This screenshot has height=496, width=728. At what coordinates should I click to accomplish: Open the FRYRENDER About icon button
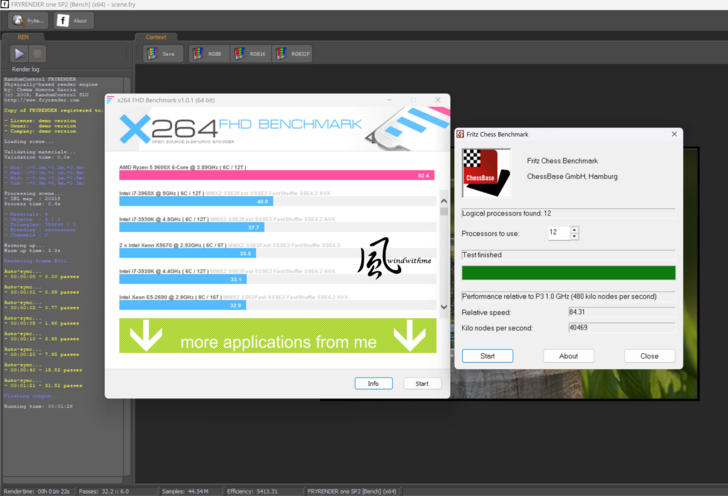(x=72, y=20)
